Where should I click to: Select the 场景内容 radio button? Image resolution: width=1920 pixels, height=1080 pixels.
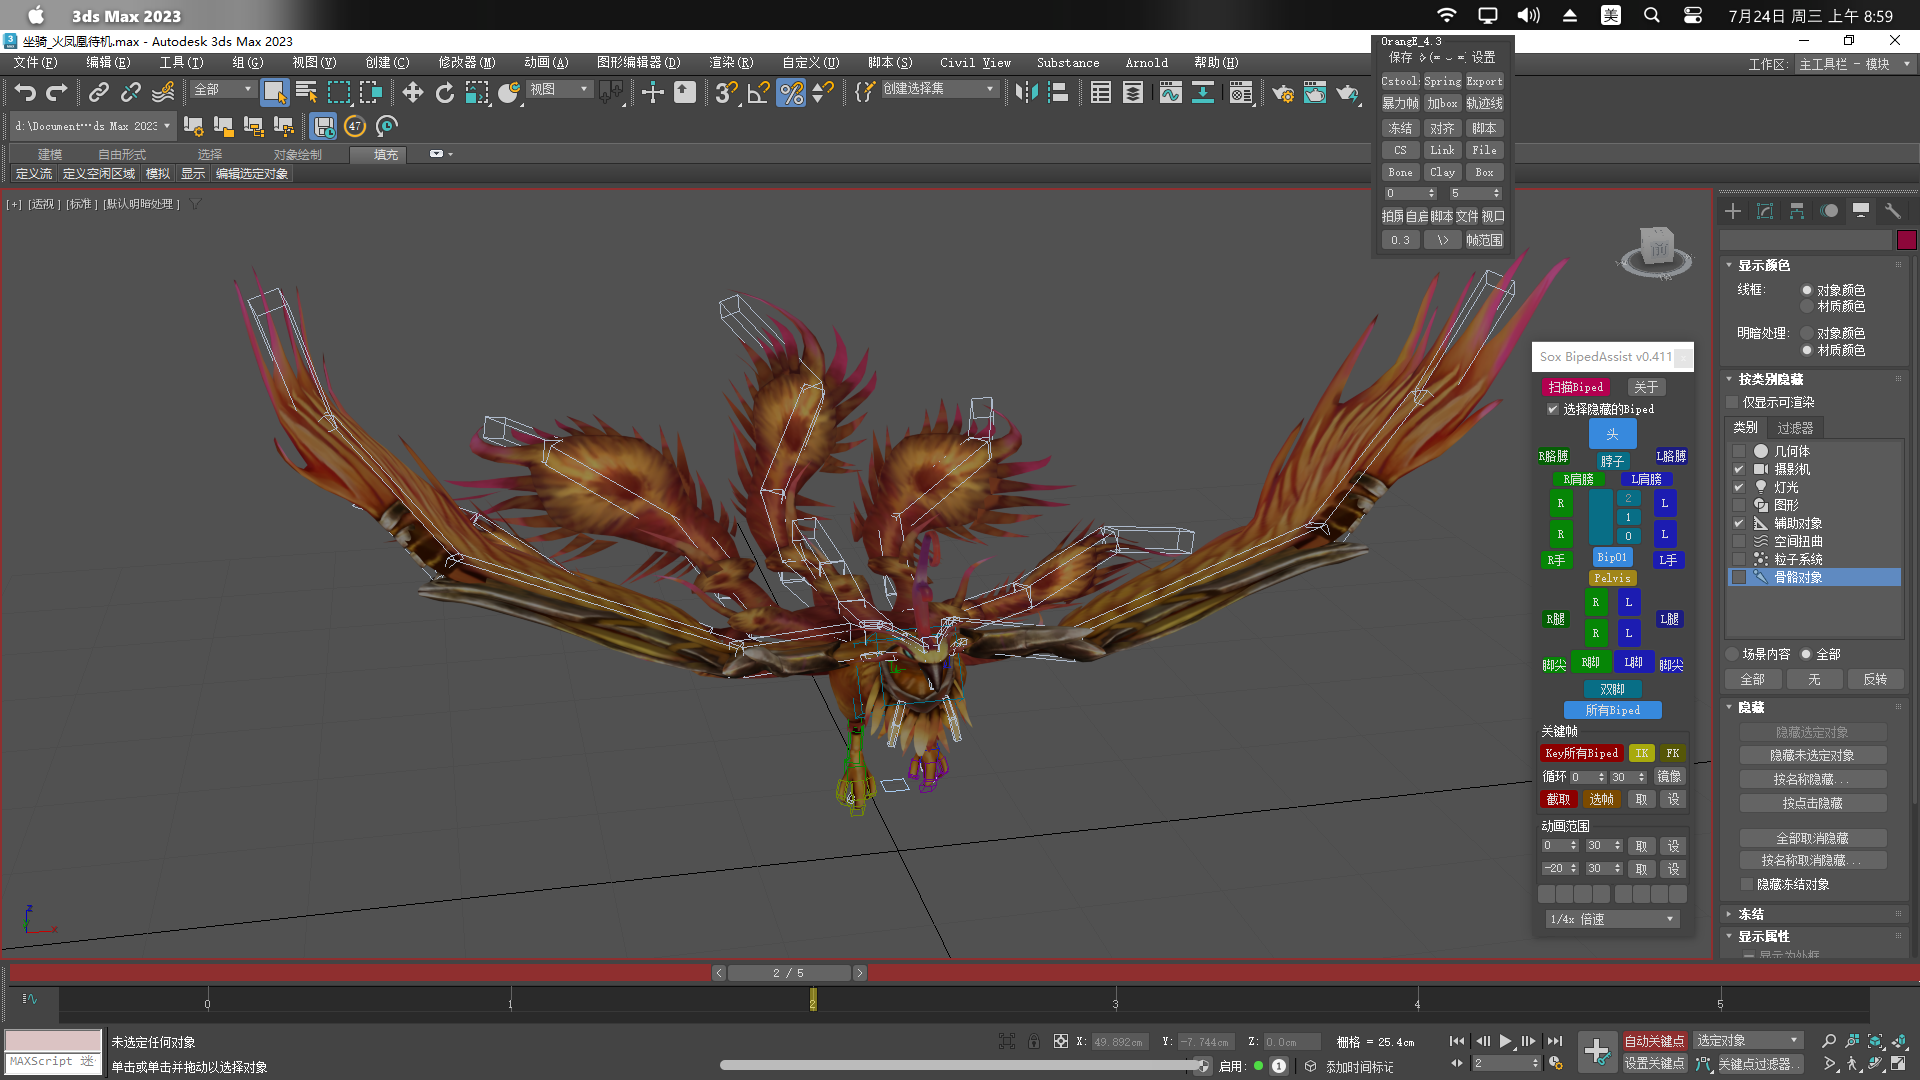coord(1733,654)
